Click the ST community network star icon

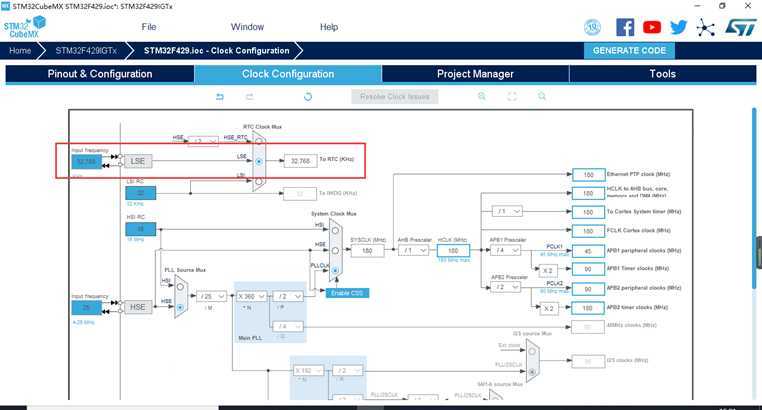pos(705,28)
